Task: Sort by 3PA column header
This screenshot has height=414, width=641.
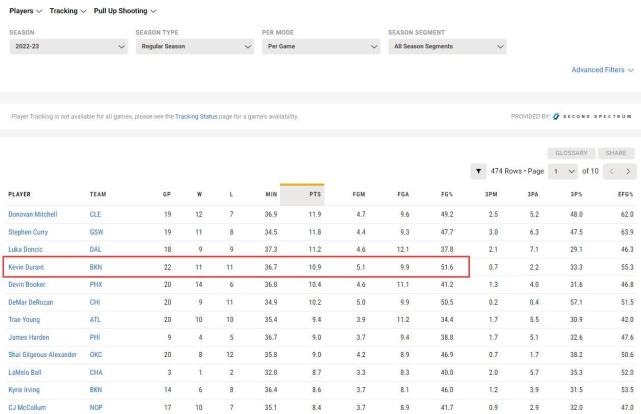Action: click(x=533, y=195)
